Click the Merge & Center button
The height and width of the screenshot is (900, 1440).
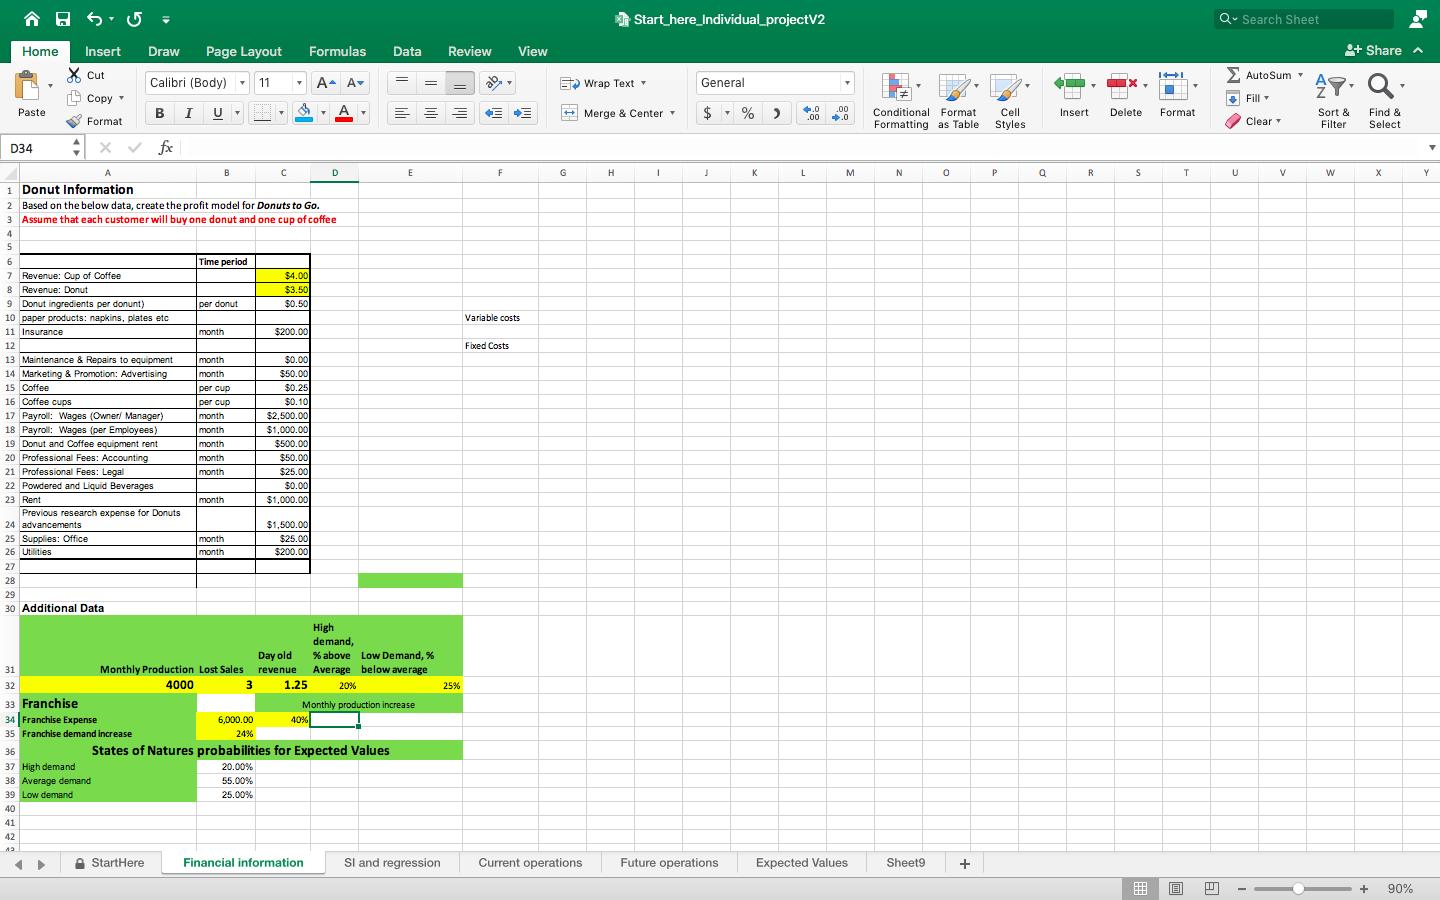[618, 113]
